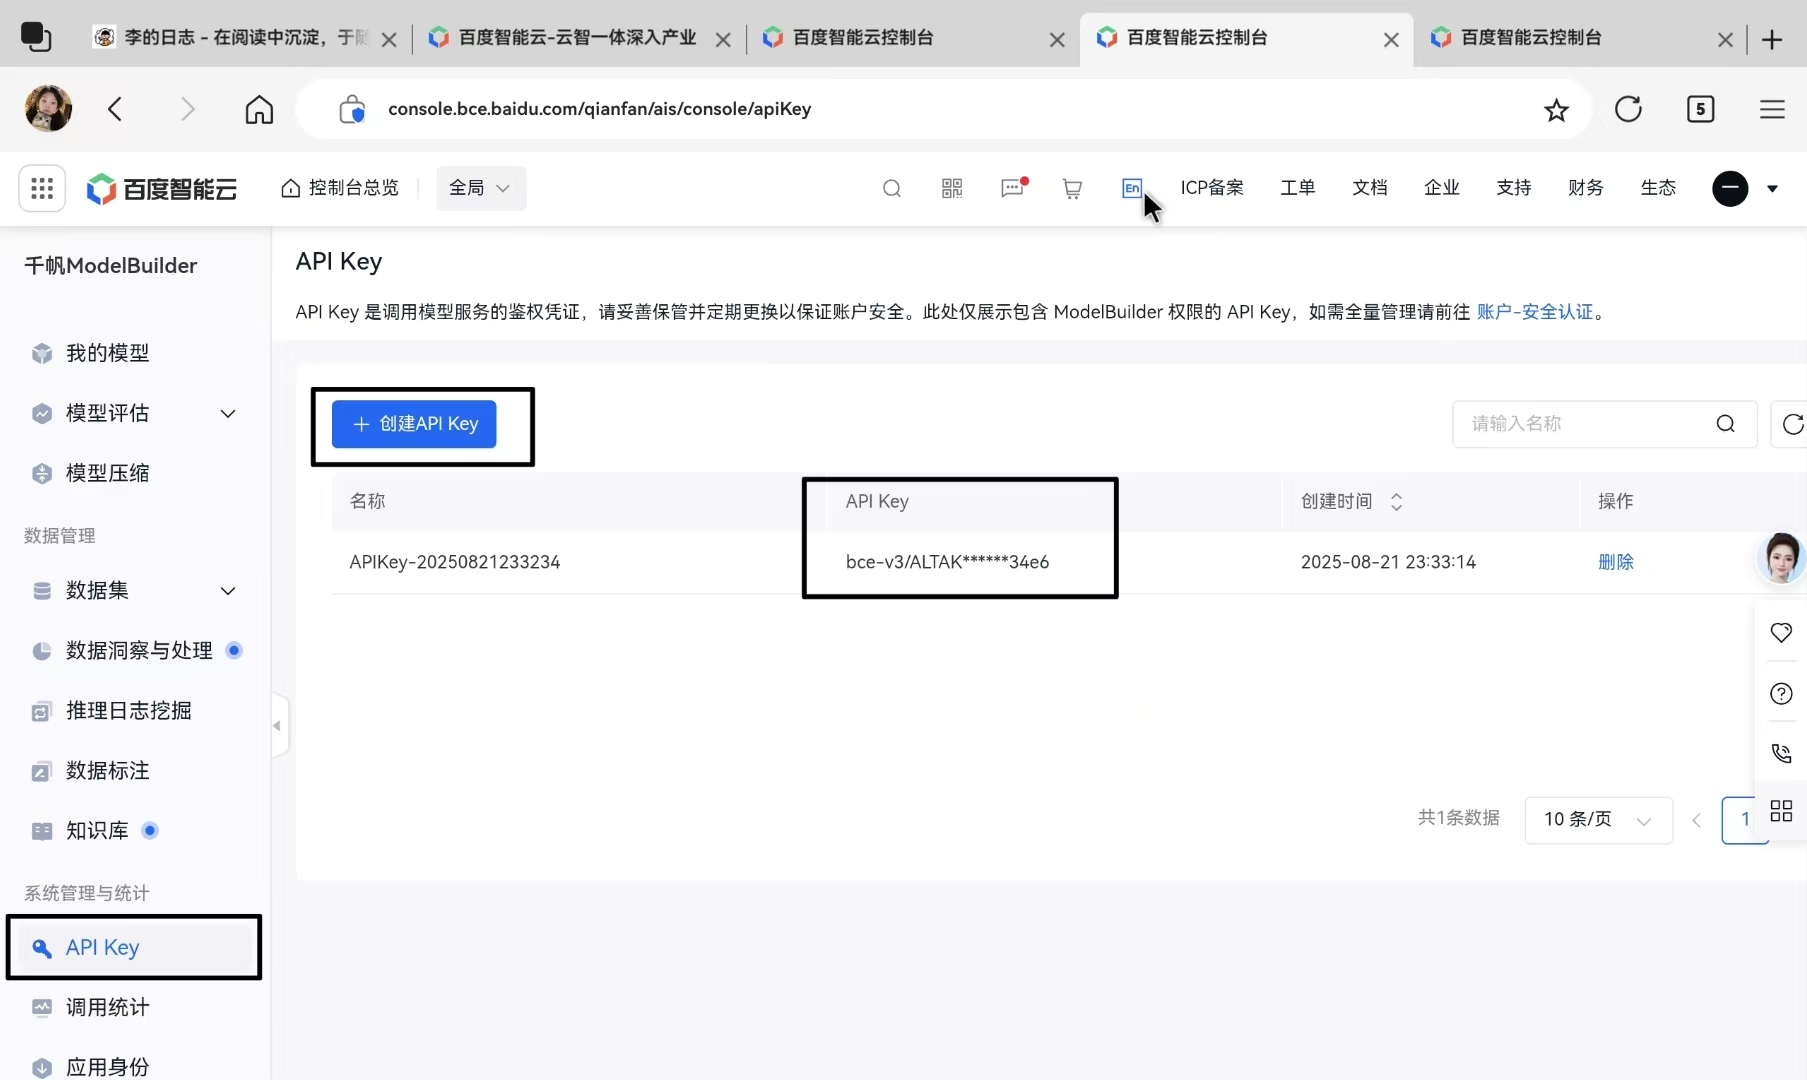This screenshot has height=1080, width=1807.
Task: Open the tab count button showing 5
Action: pos(1700,109)
